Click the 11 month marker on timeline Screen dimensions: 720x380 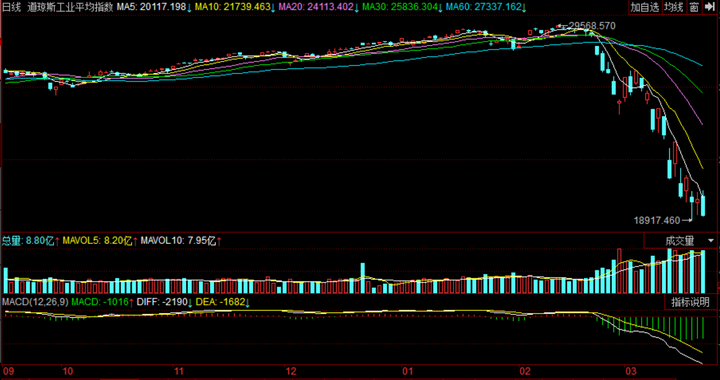tap(179, 371)
